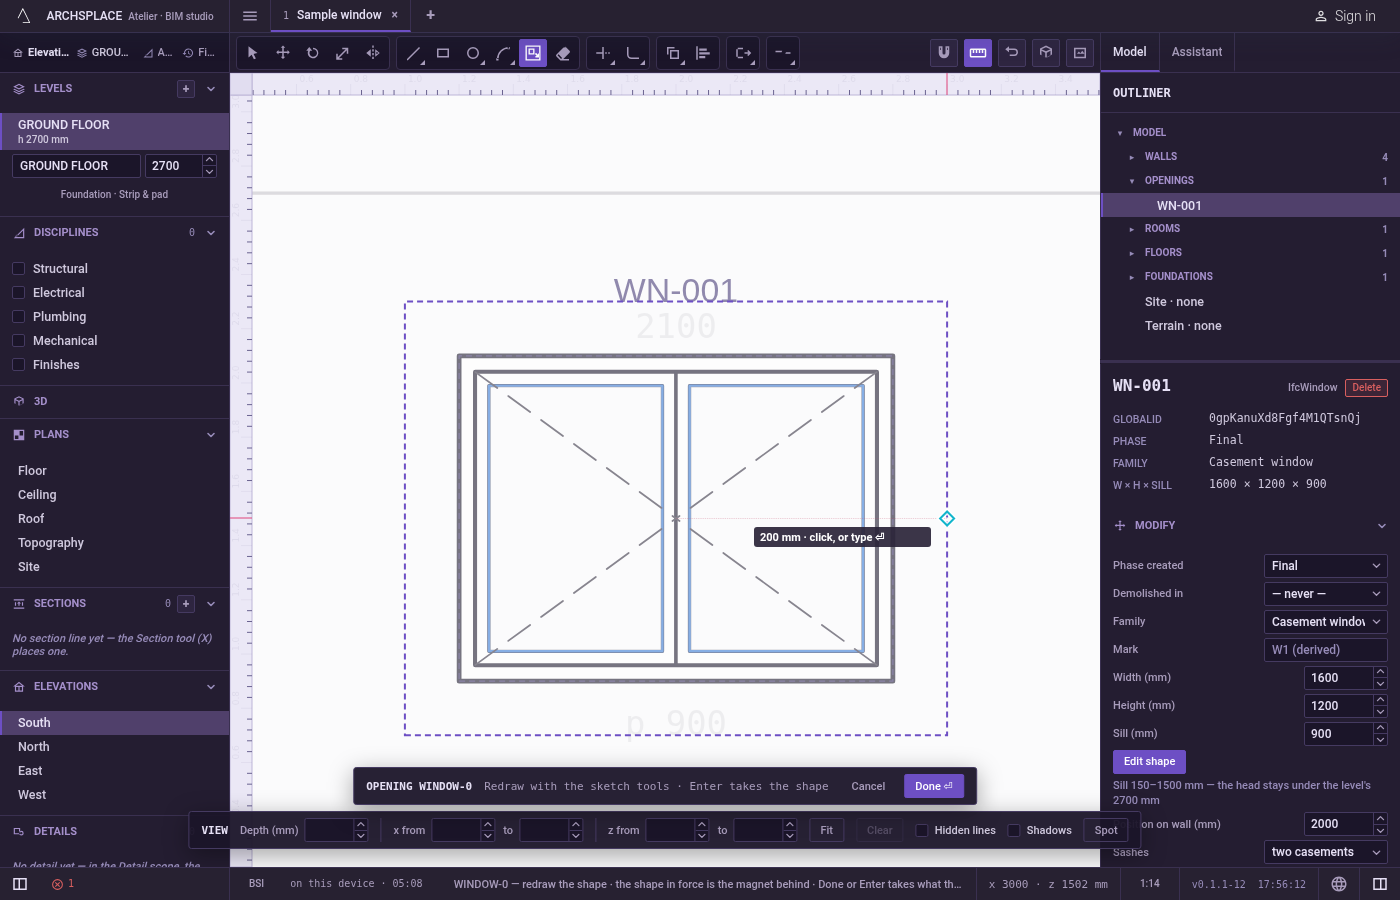The image size is (1400, 900).
Task: Expand the WALLS tree node
Action: tap(1132, 157)
